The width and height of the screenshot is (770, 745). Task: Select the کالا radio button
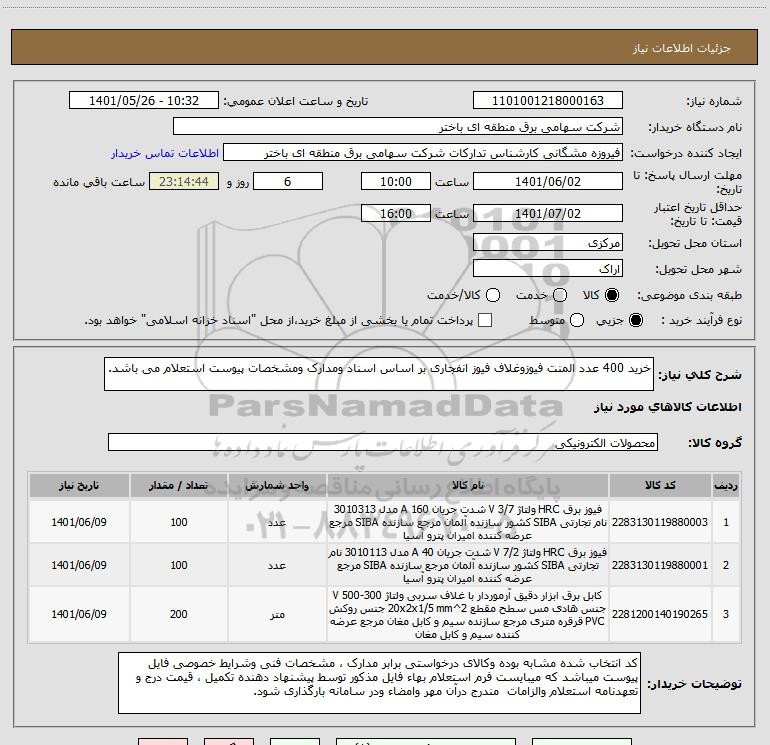[612, 295]
